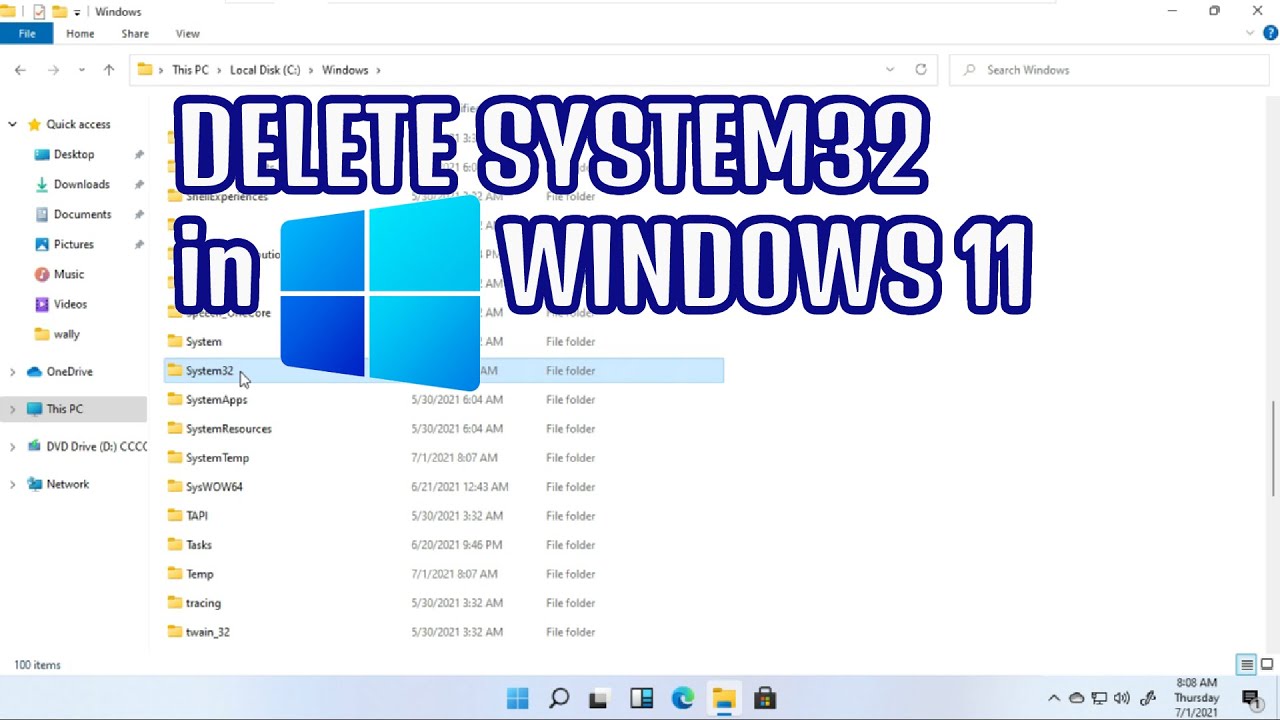Click the OneDrive cloud tray icon
Image resolution: width=1280 pixels, height=720 pixels.
pyautogui.click(x=1076, y=698)
